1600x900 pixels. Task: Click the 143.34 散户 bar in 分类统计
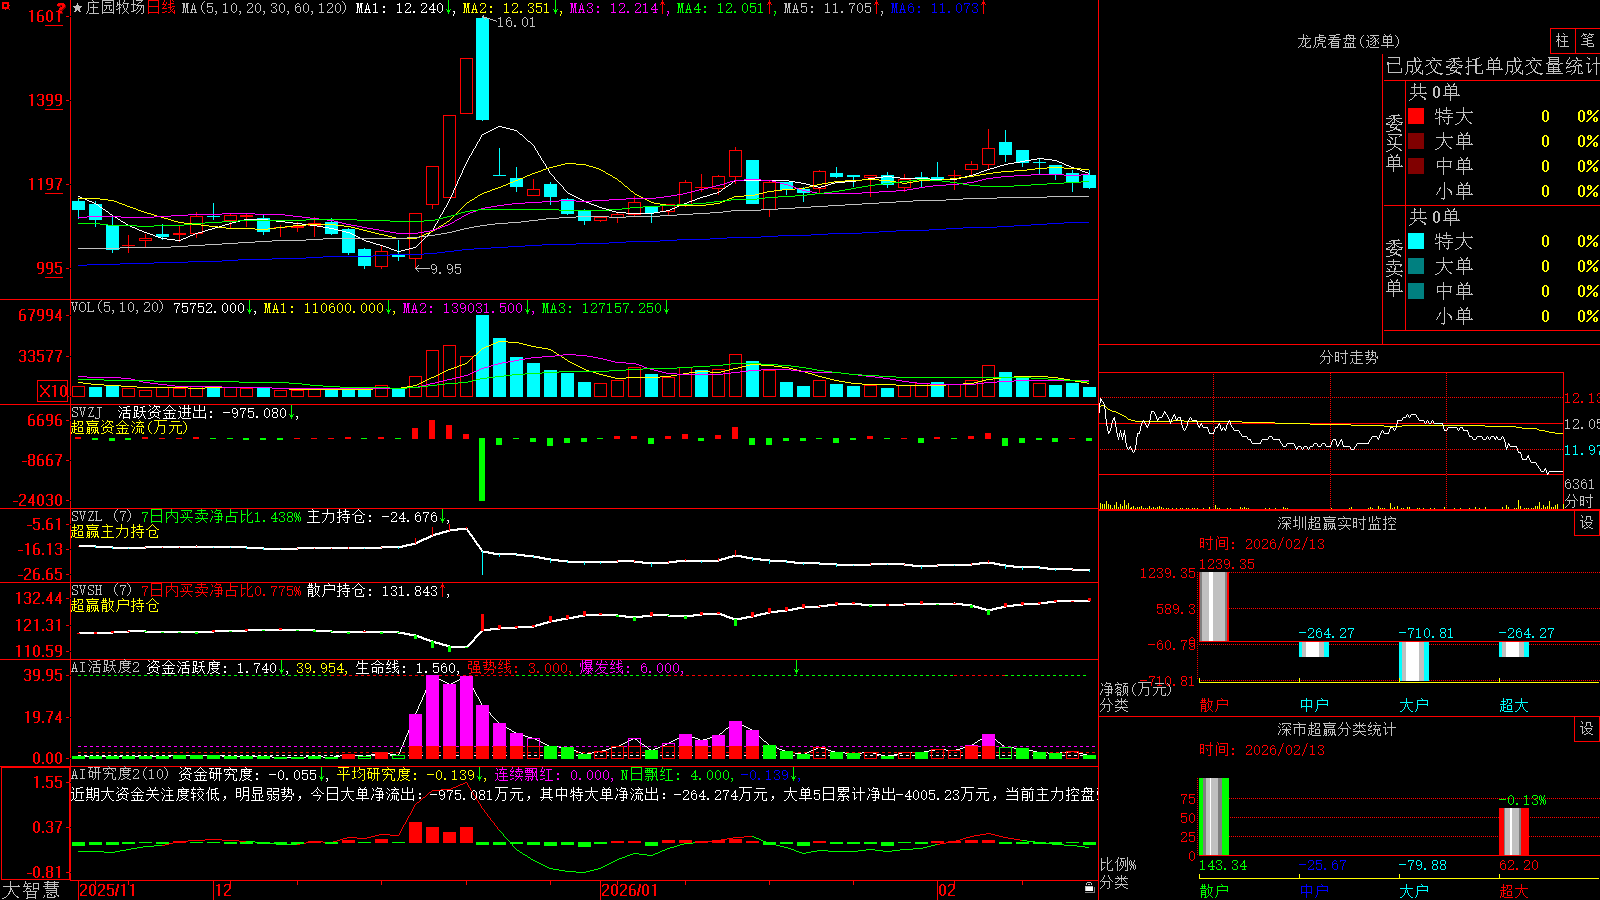pos(1213,817)
